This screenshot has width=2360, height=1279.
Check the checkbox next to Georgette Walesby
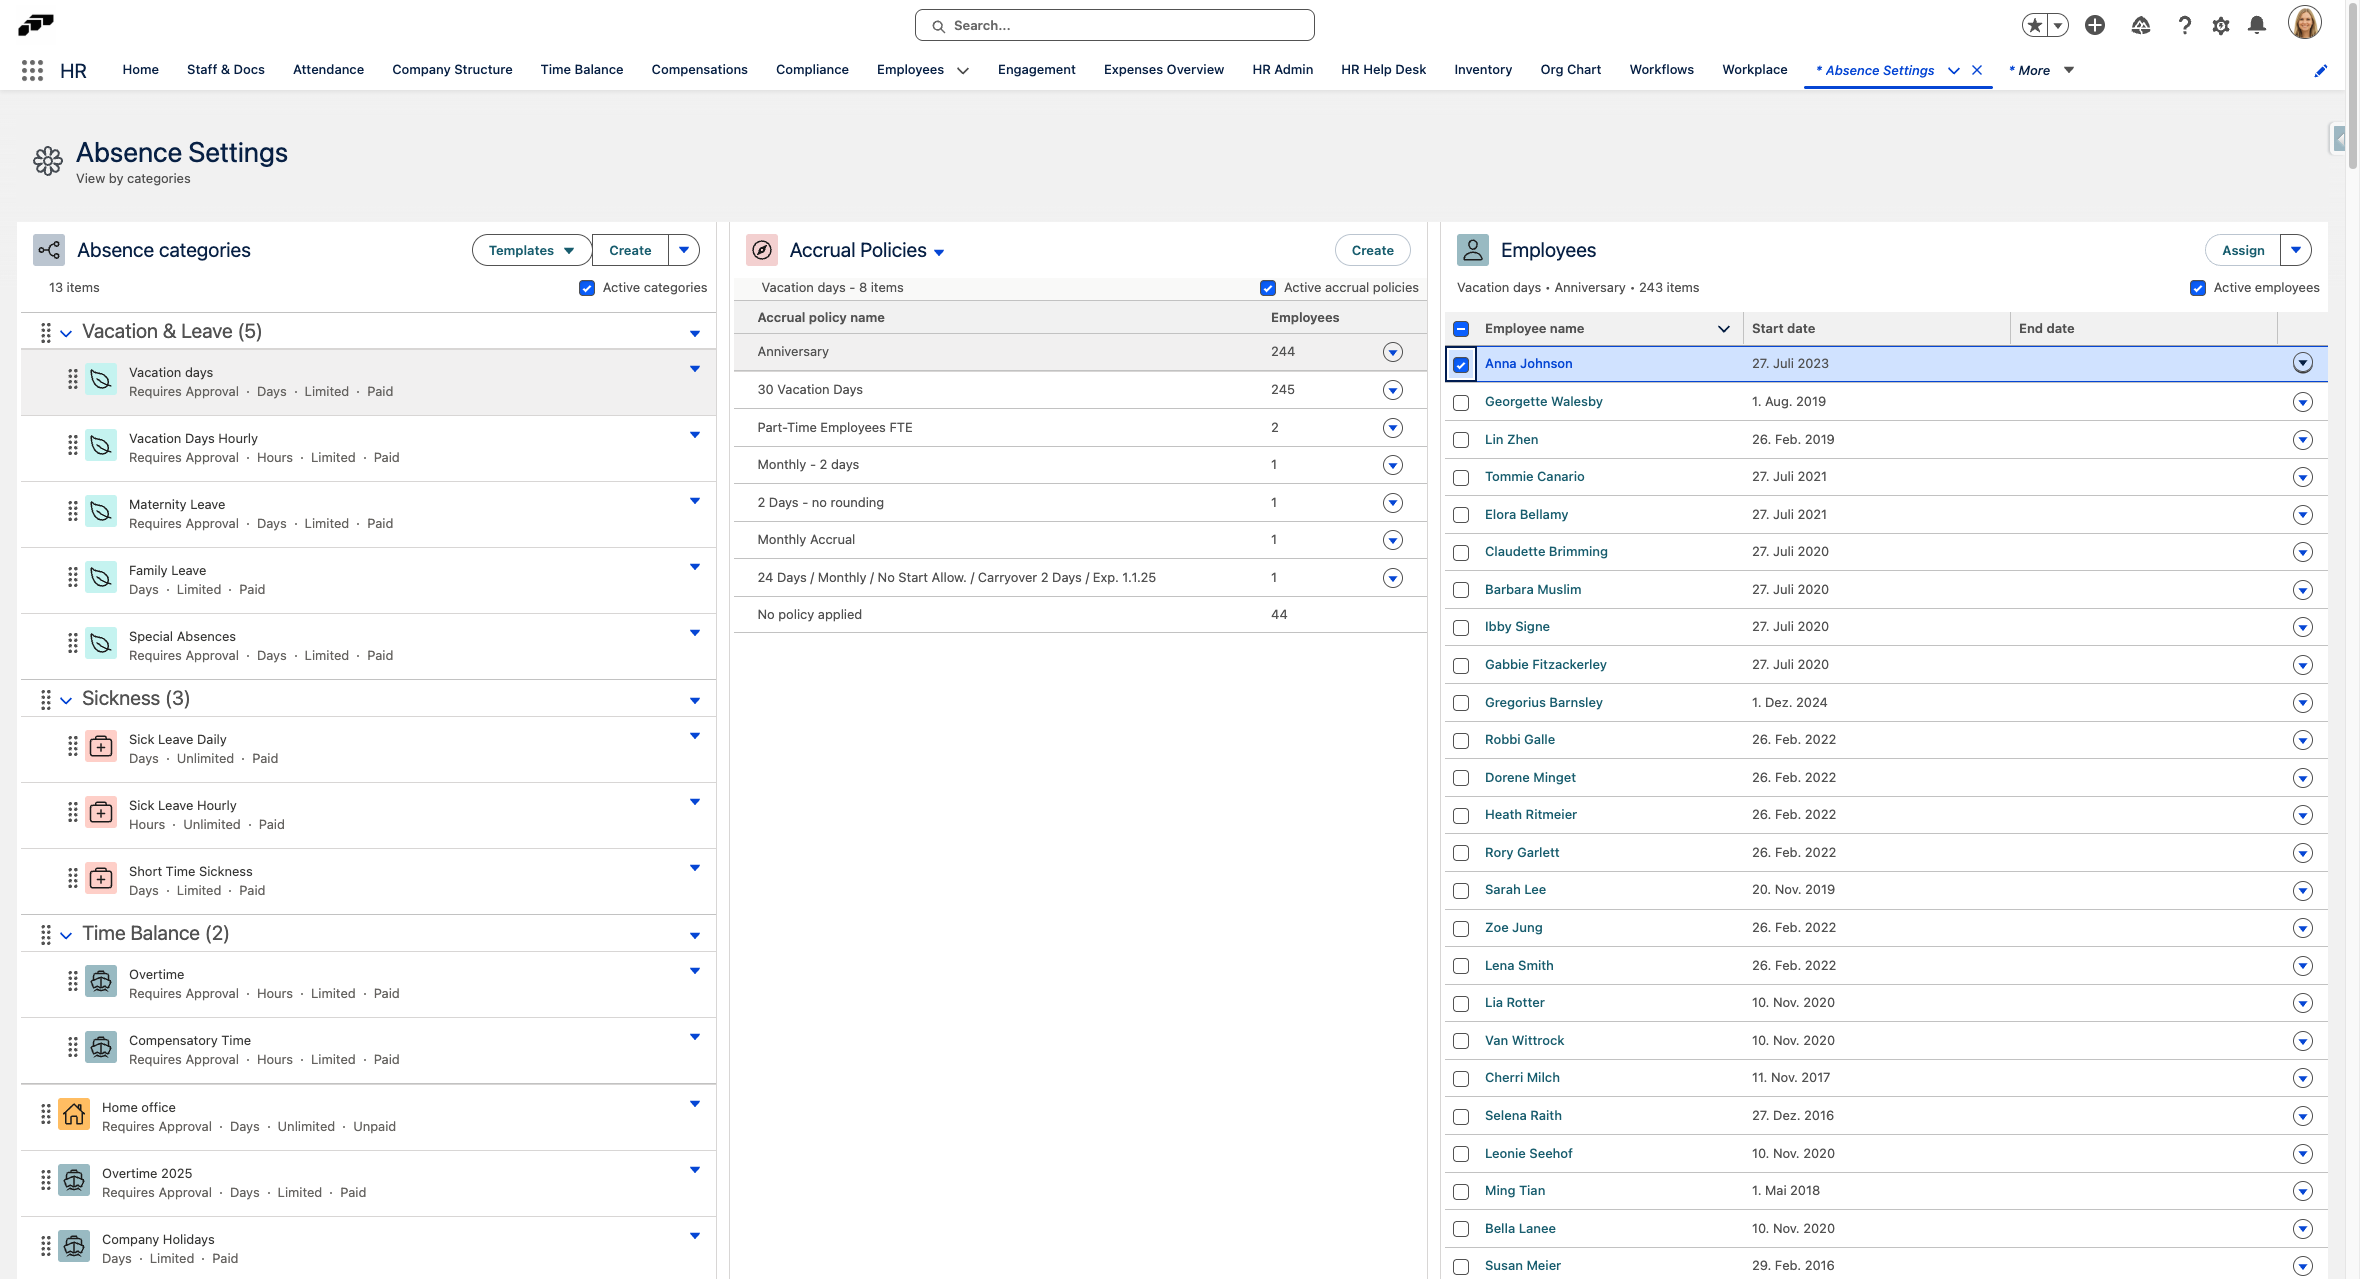click(1461, 402)
